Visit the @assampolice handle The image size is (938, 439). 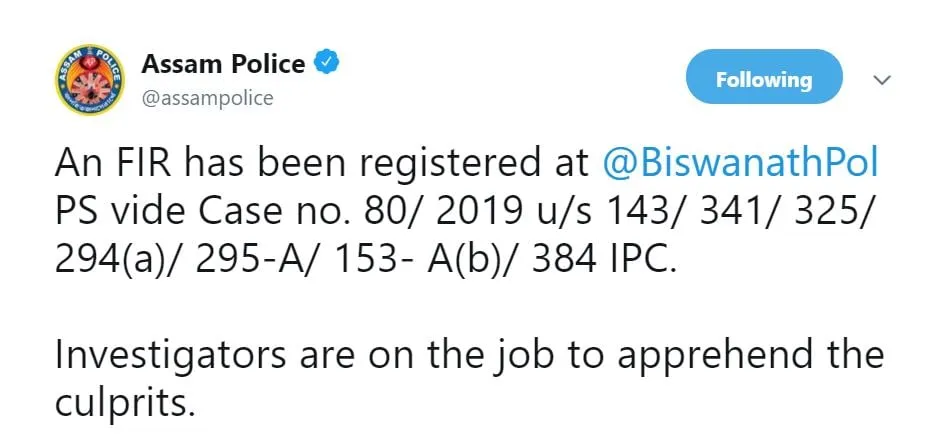click(x=207, y=97)
